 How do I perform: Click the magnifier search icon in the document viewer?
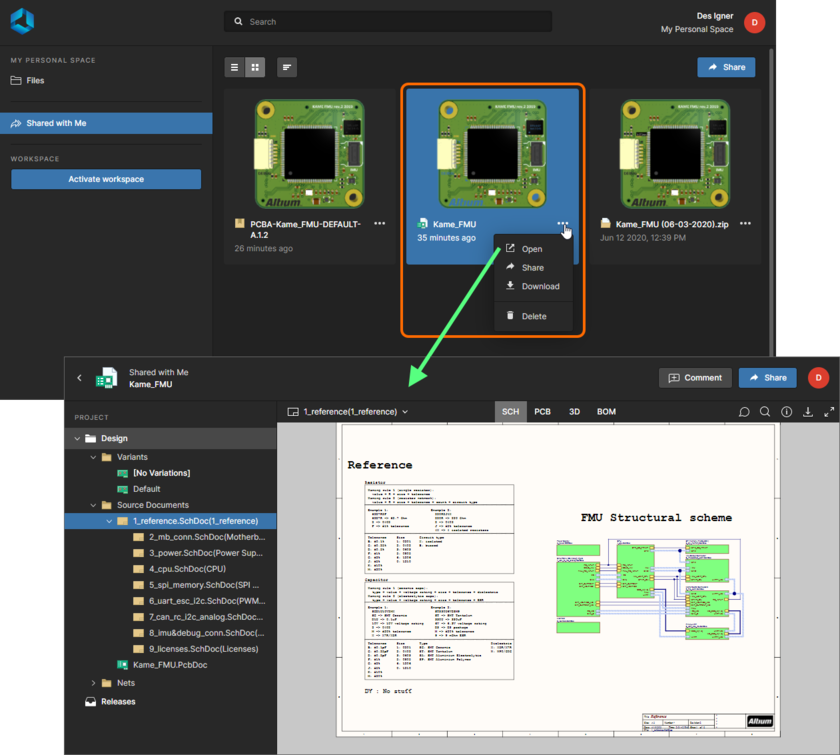(x=763, y=412)
